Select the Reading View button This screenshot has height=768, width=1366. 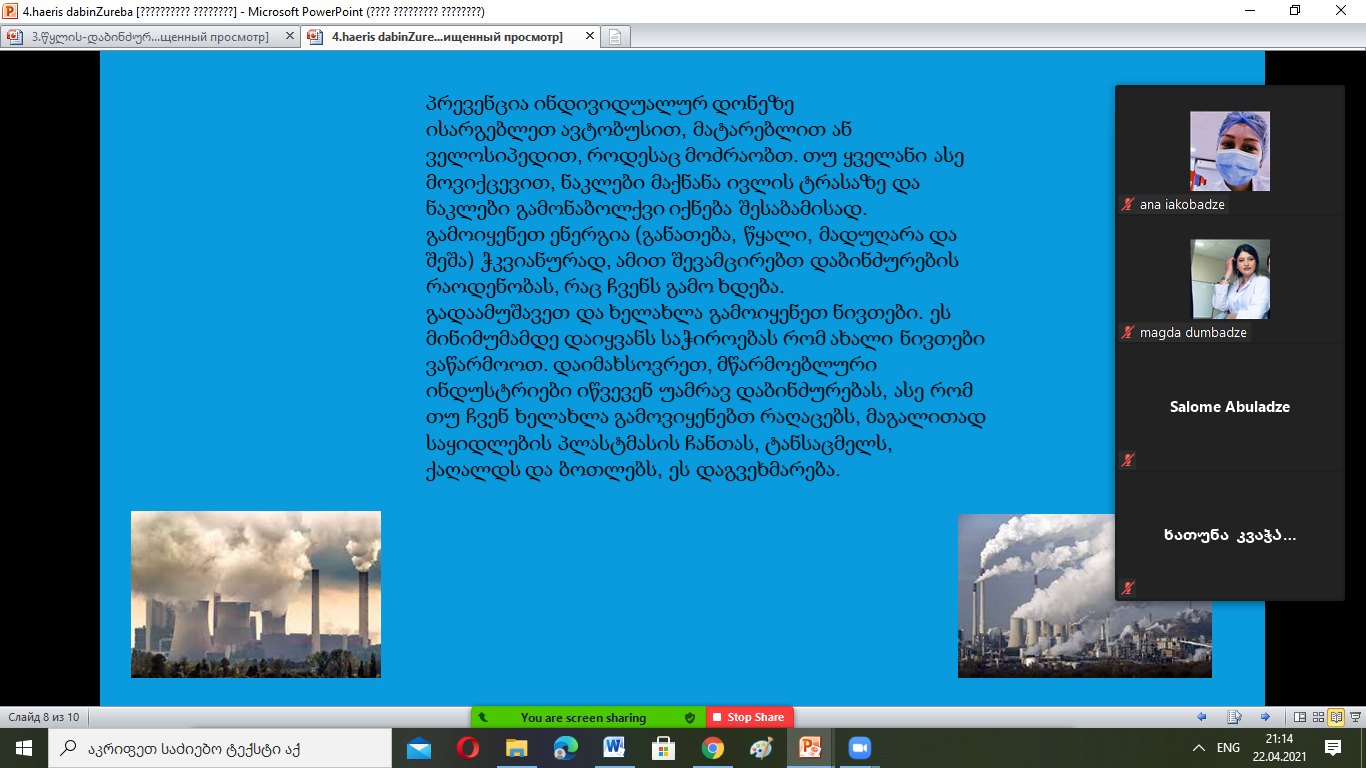[x=1336, y=717]
